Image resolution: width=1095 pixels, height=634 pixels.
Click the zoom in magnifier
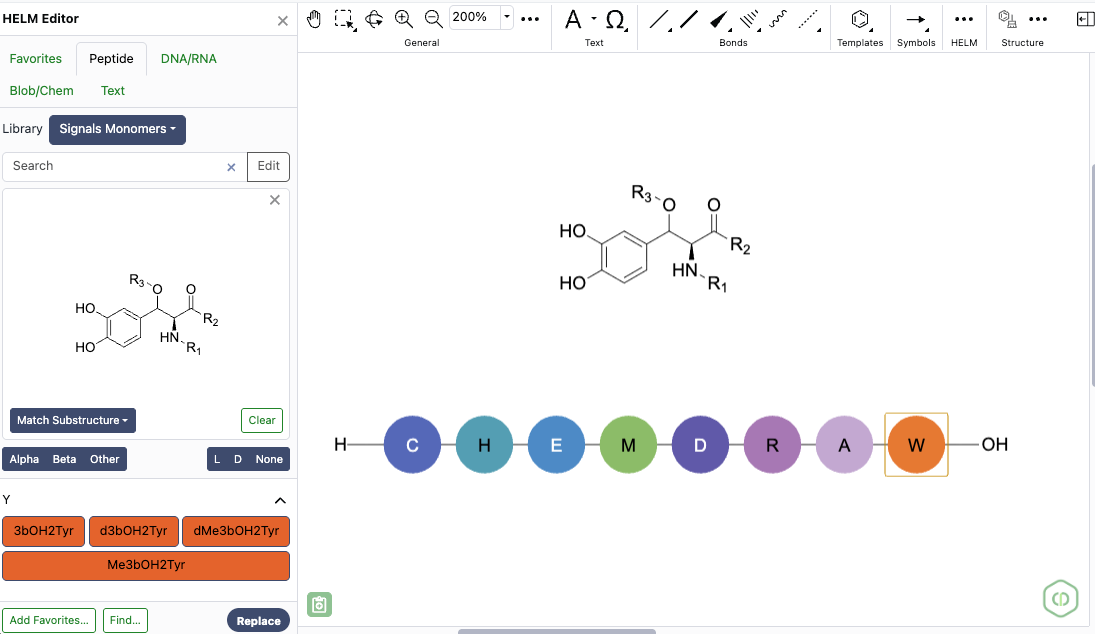[x=404, y=18]
